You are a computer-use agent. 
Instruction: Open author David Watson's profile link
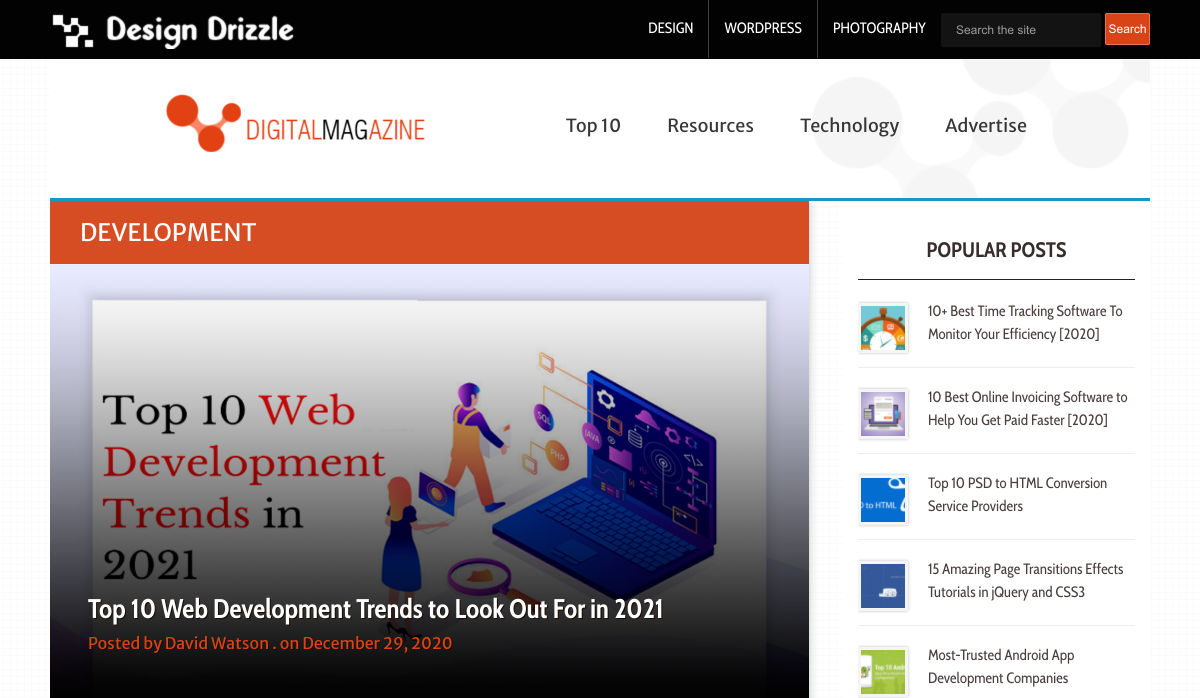tap(217, 643)
